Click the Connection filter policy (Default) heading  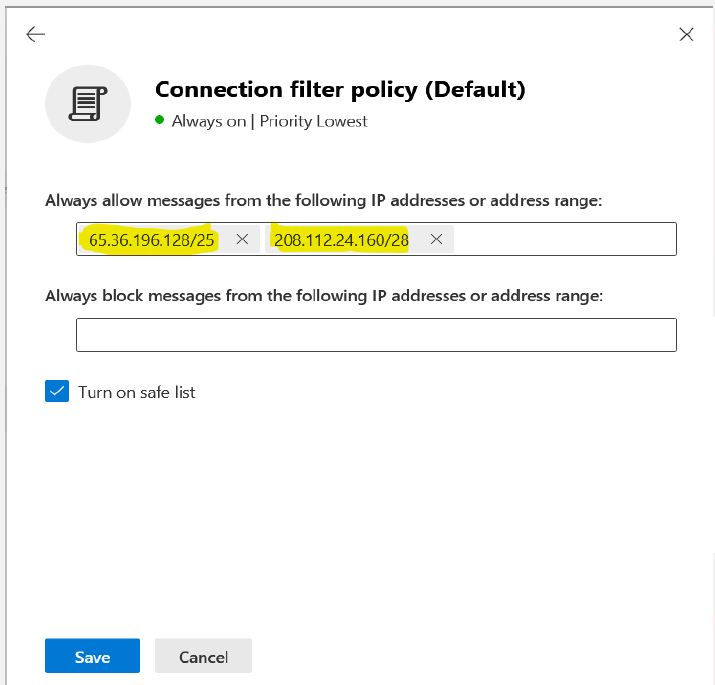pos(340,89)
